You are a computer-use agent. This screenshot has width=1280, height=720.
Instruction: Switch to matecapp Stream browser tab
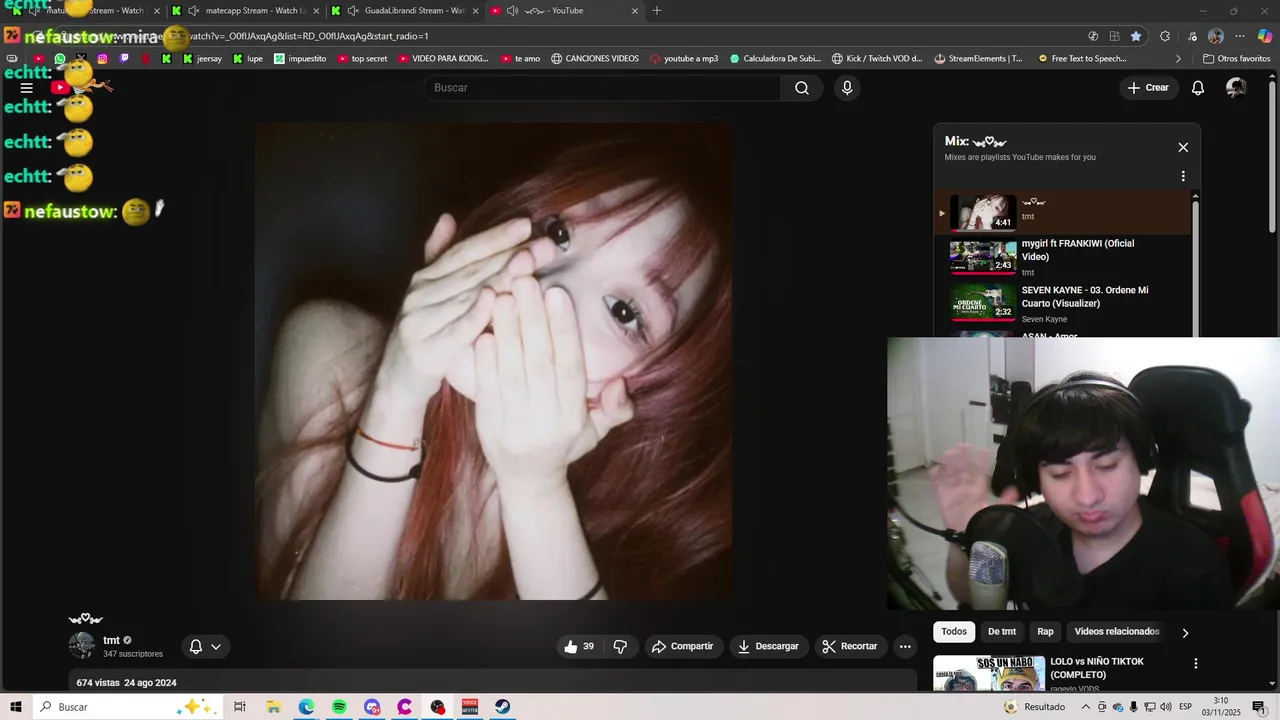(247, 11)
